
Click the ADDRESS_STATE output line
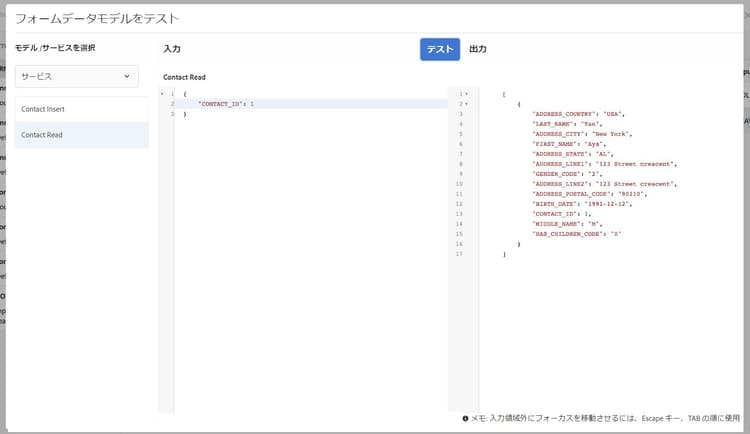[573, 154]
